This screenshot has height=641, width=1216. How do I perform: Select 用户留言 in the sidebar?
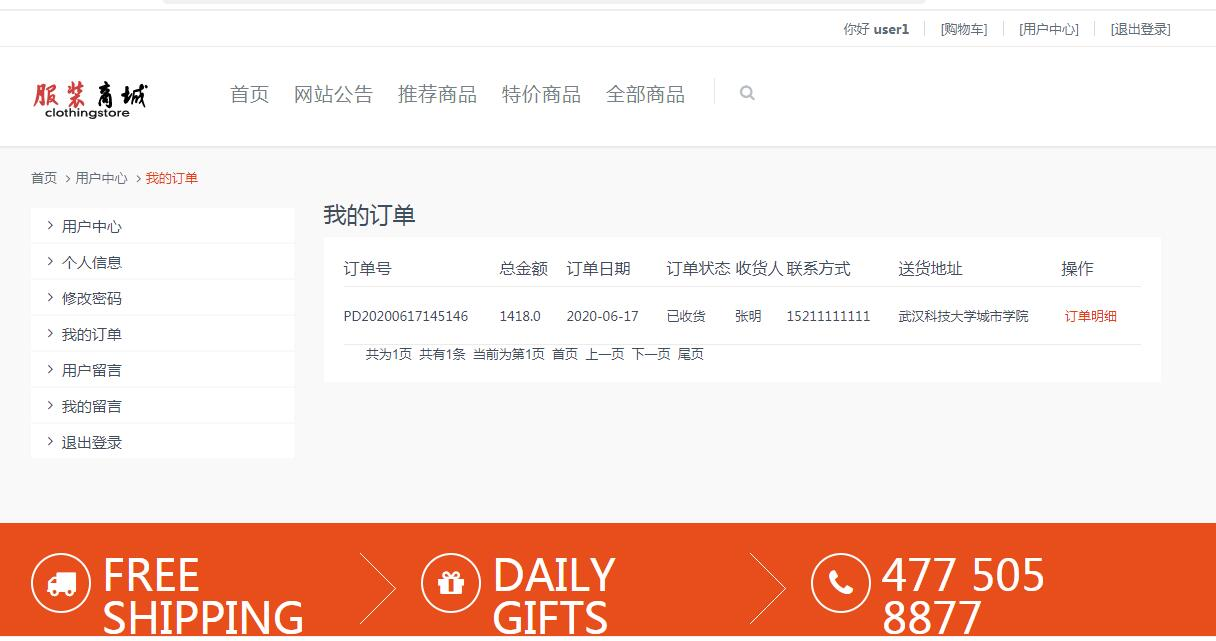(163, 370)
